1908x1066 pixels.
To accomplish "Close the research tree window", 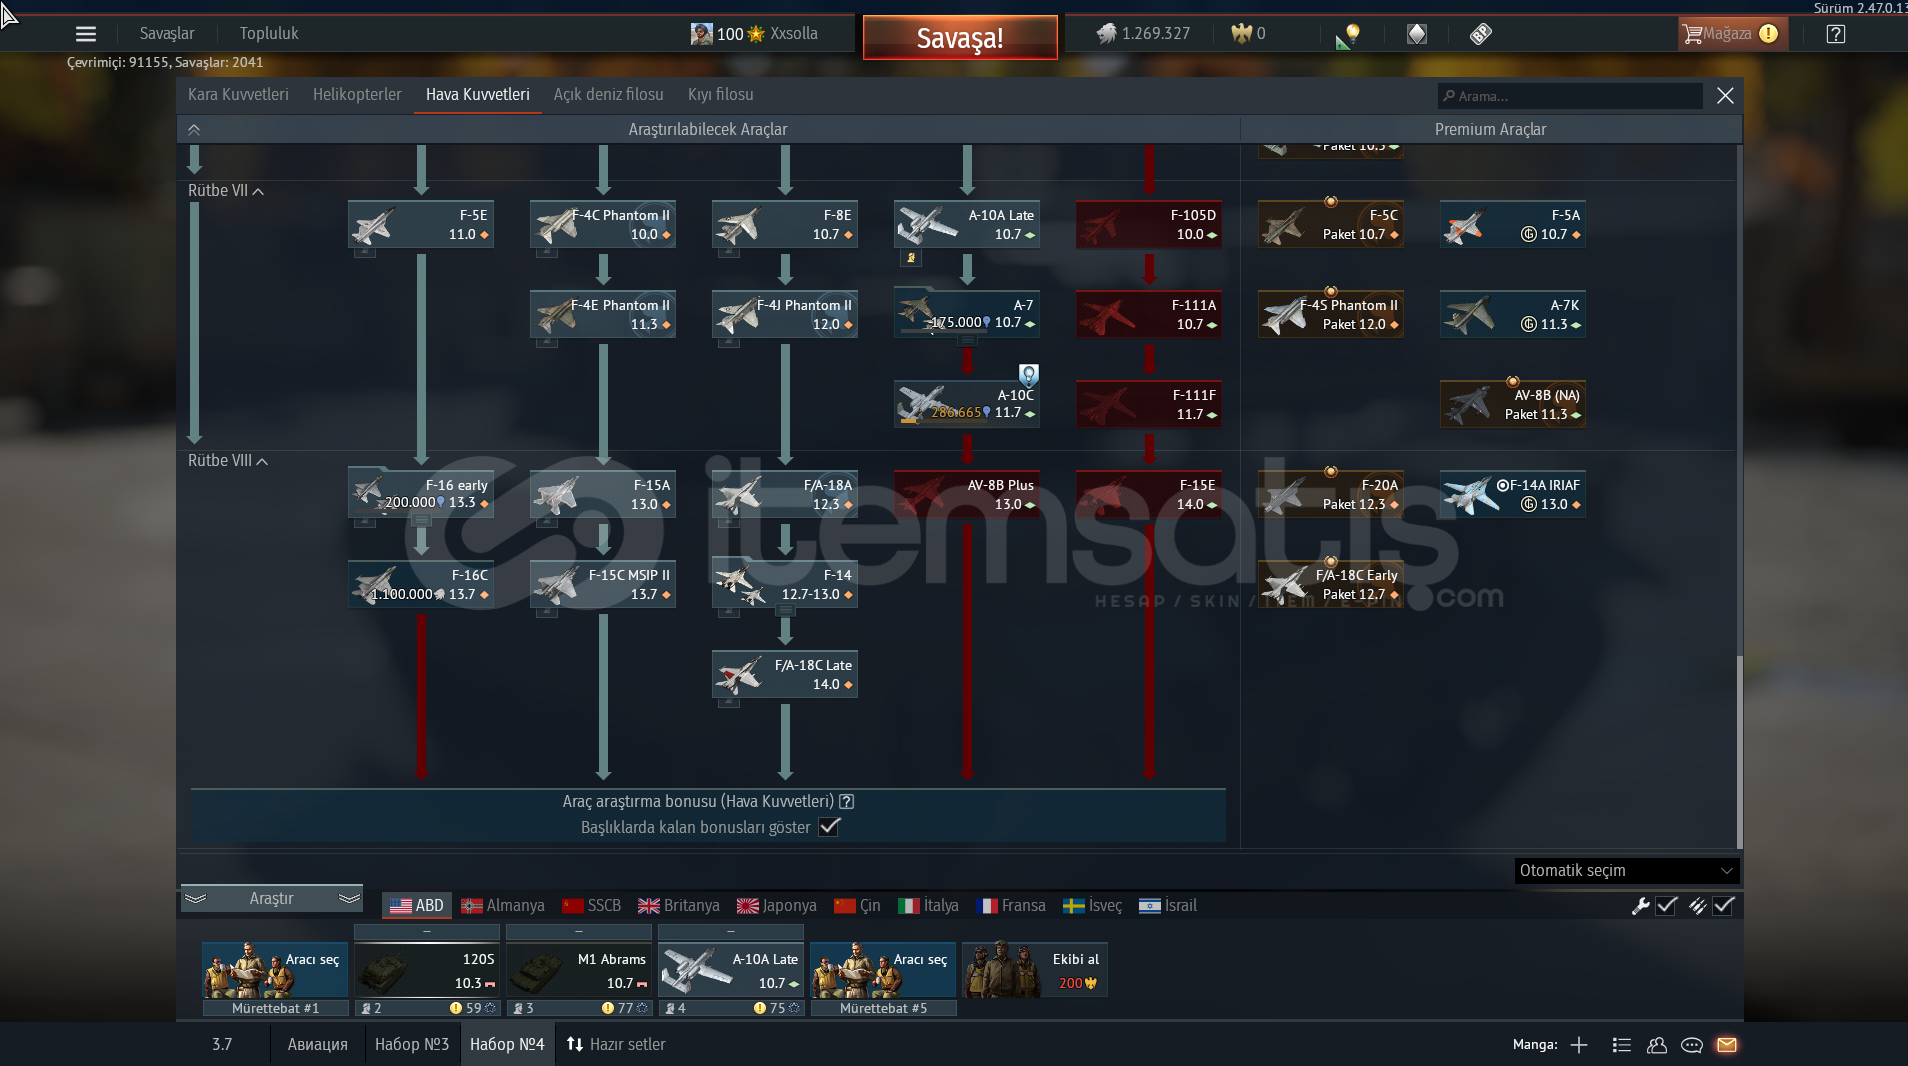I will pos(1725,96).
